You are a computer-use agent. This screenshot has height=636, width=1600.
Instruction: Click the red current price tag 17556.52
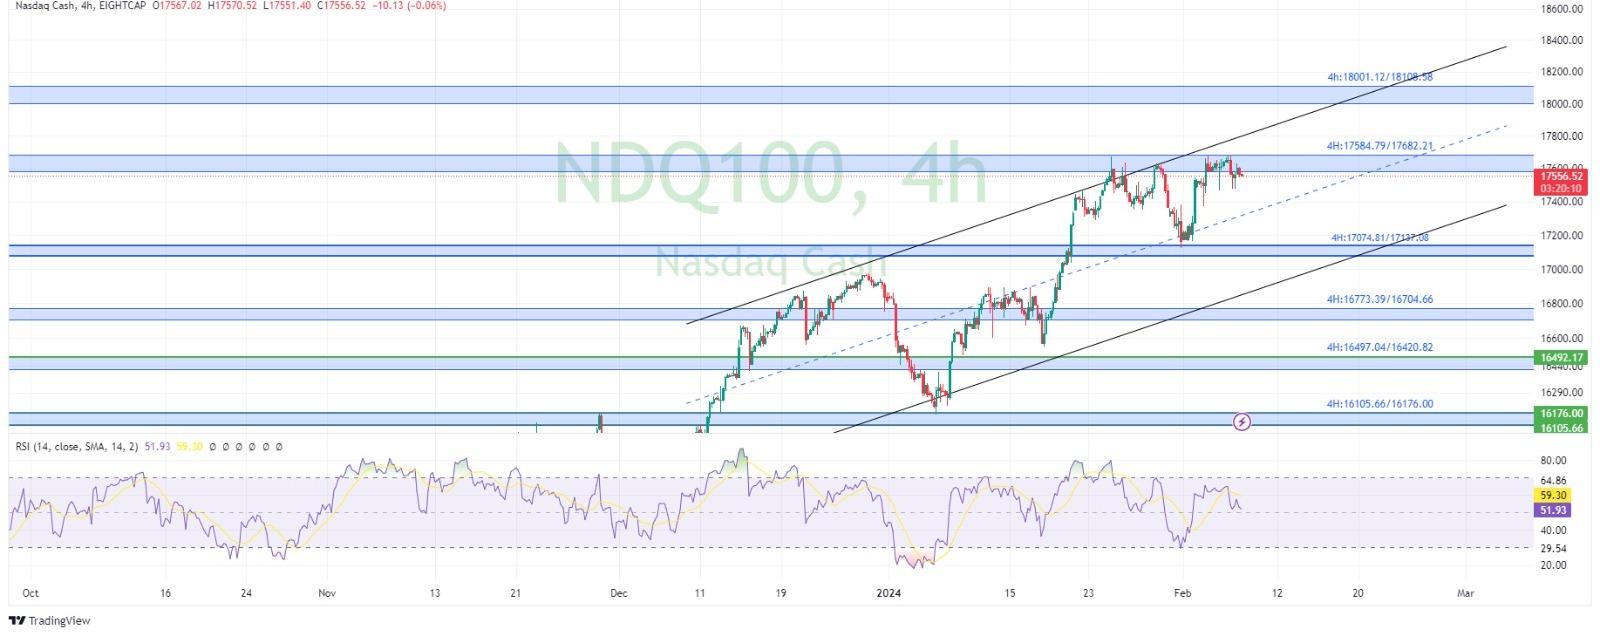tap(1561, 176)
